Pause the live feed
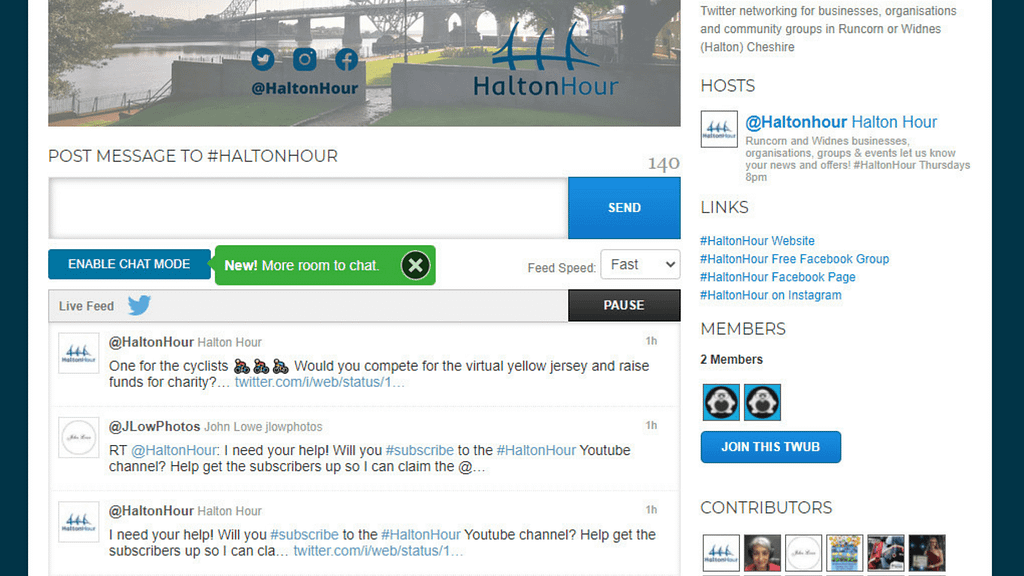This screenshot has height=576, width=1024. coord(624,306)
